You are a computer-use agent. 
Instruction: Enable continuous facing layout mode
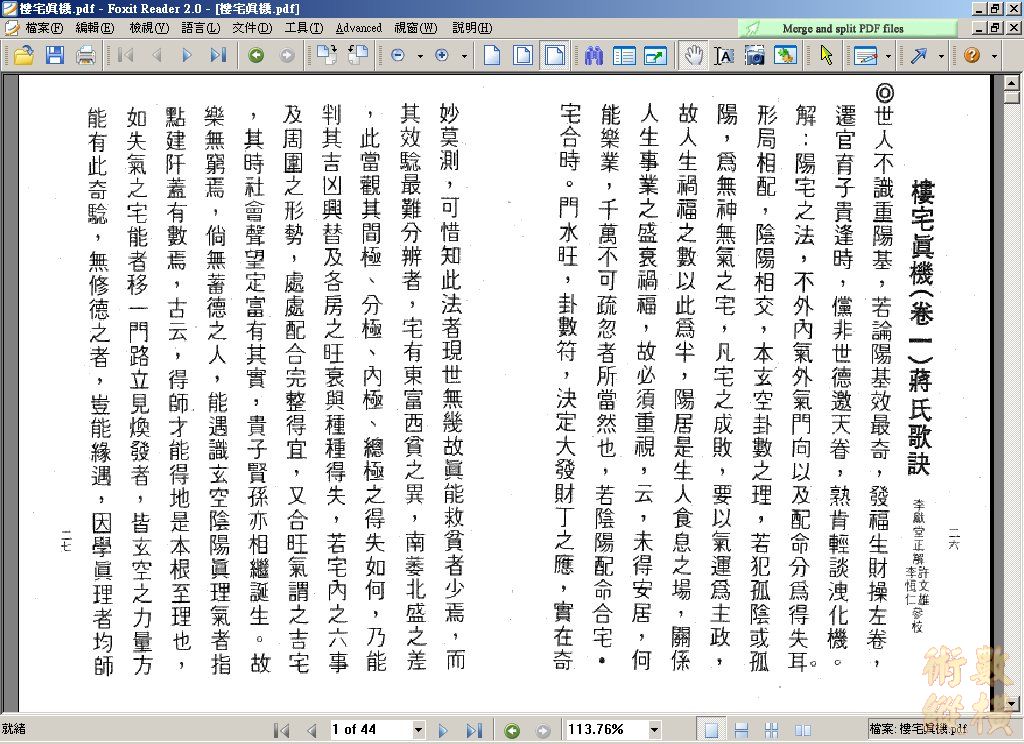(x=772, y=730)
